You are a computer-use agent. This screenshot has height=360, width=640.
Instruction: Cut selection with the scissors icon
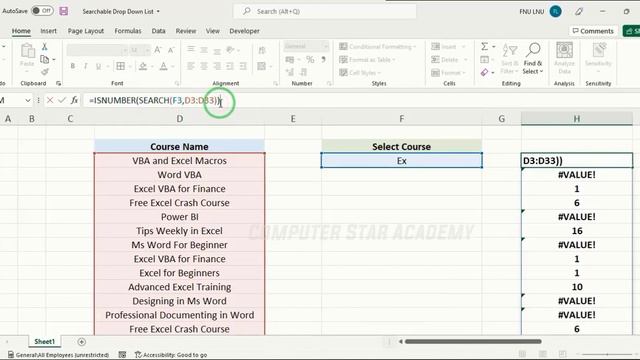(44, 47)
